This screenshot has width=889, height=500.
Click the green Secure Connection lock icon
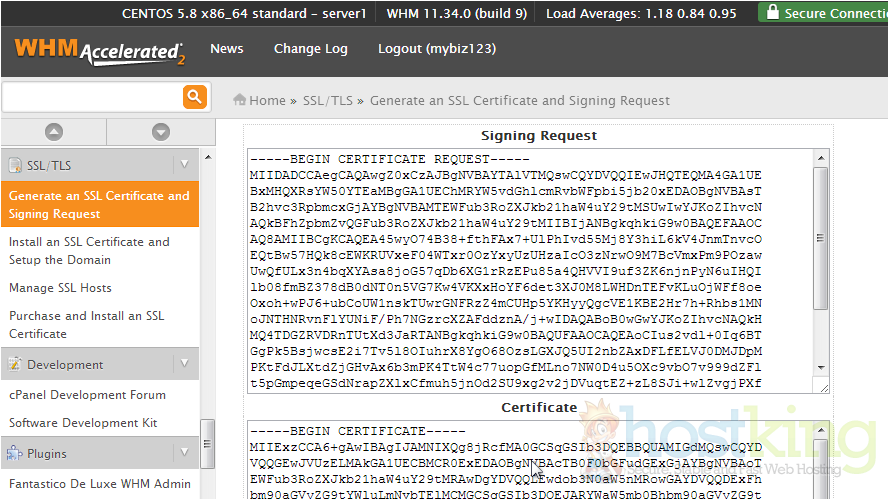770,14
